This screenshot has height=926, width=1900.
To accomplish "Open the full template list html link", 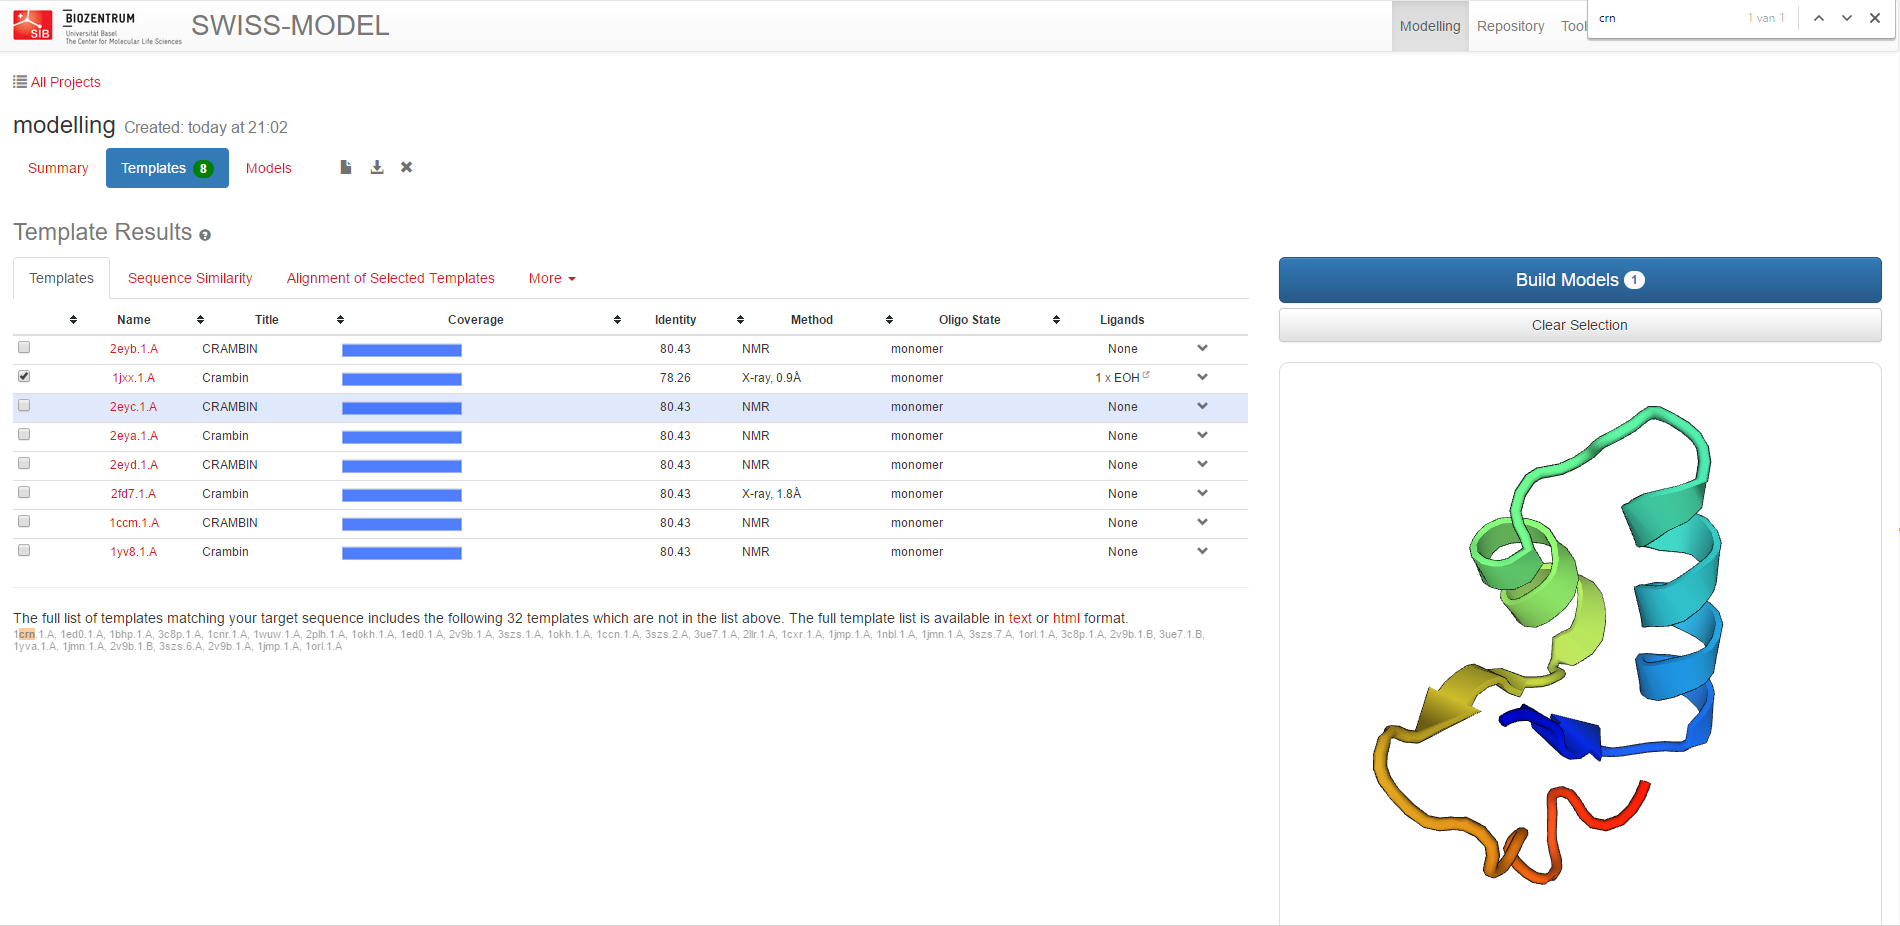I will (x=1066, y=618).
